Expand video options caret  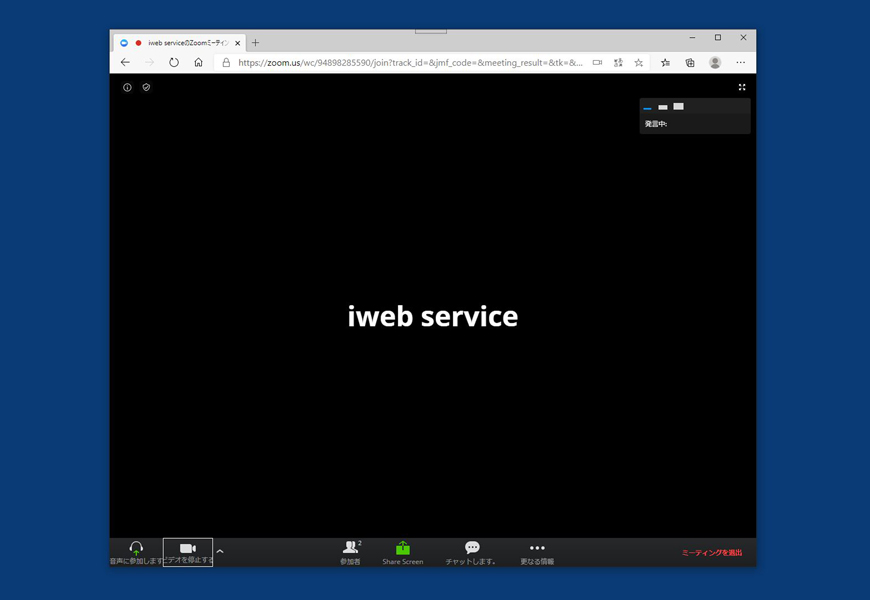220,551
